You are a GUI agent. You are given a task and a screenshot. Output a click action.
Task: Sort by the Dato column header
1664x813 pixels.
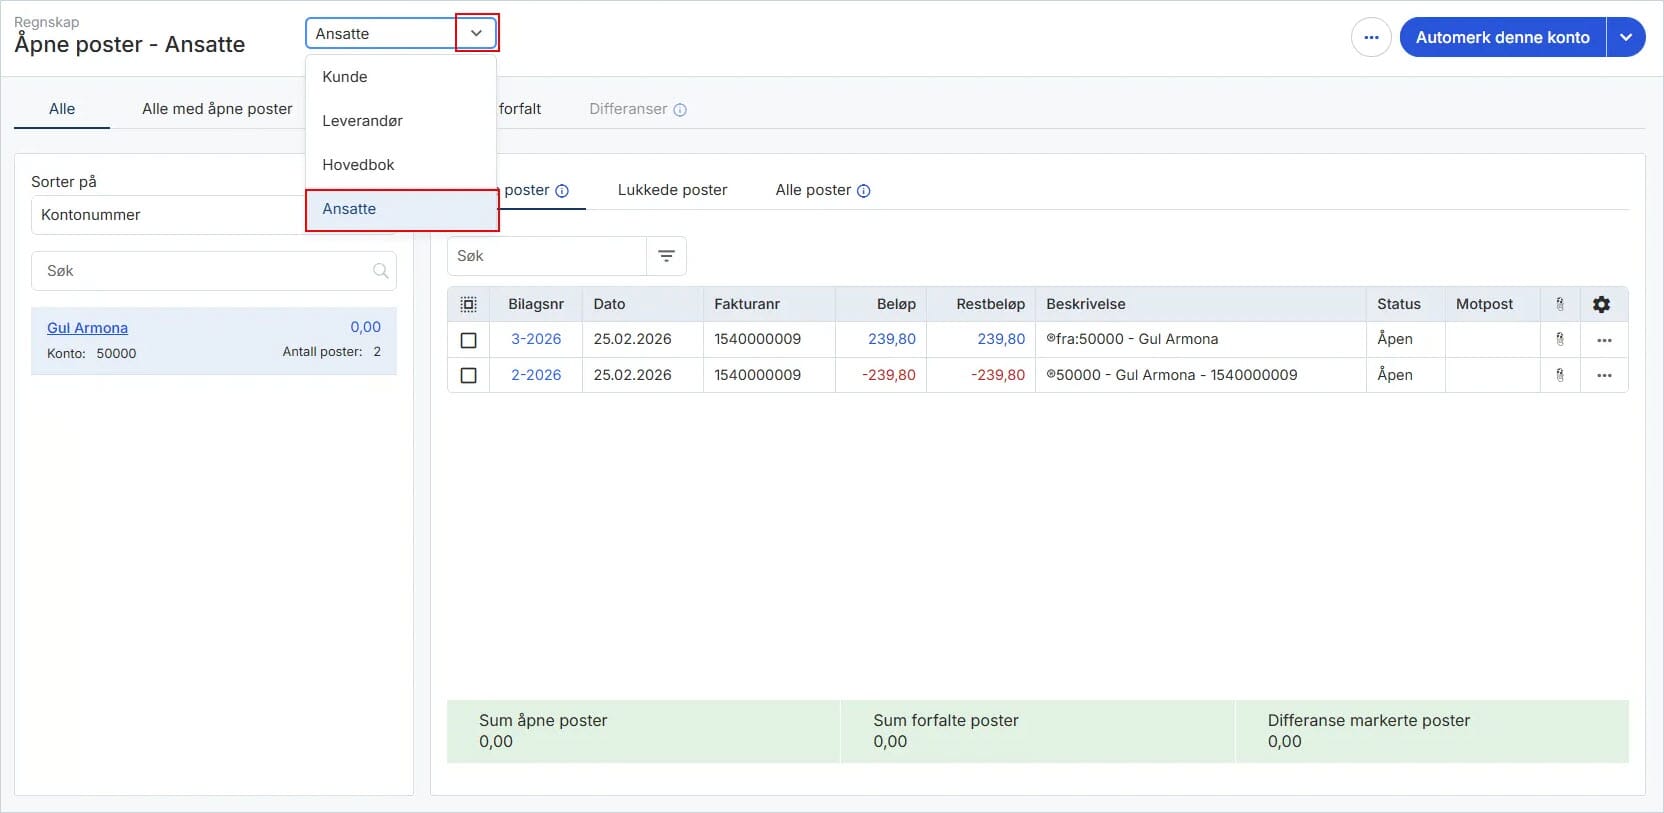click(642, 304)
